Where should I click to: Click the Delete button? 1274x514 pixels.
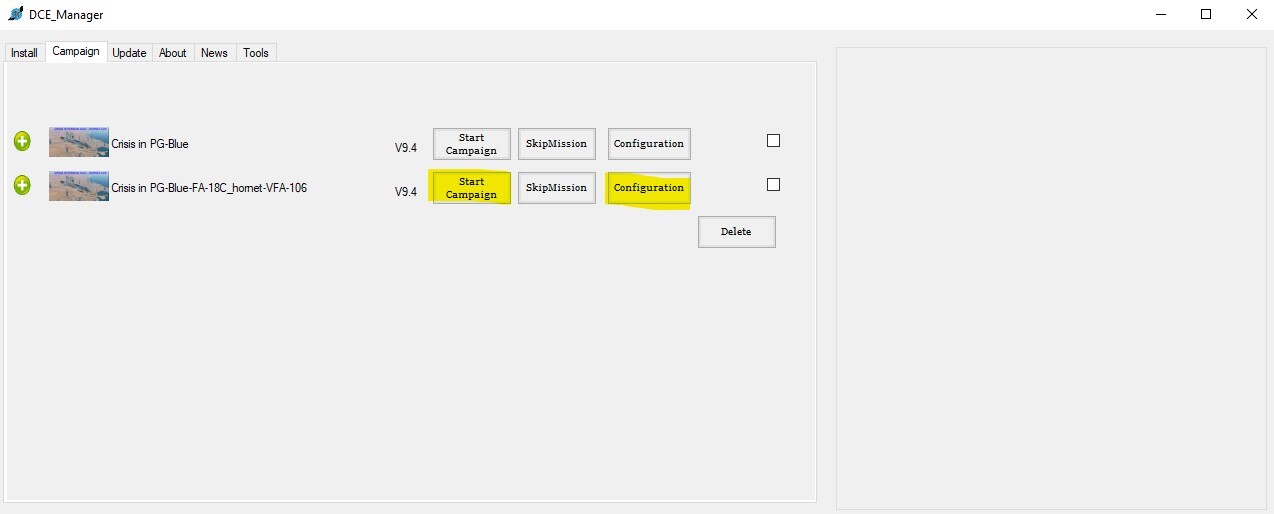[x=736, y=232]
